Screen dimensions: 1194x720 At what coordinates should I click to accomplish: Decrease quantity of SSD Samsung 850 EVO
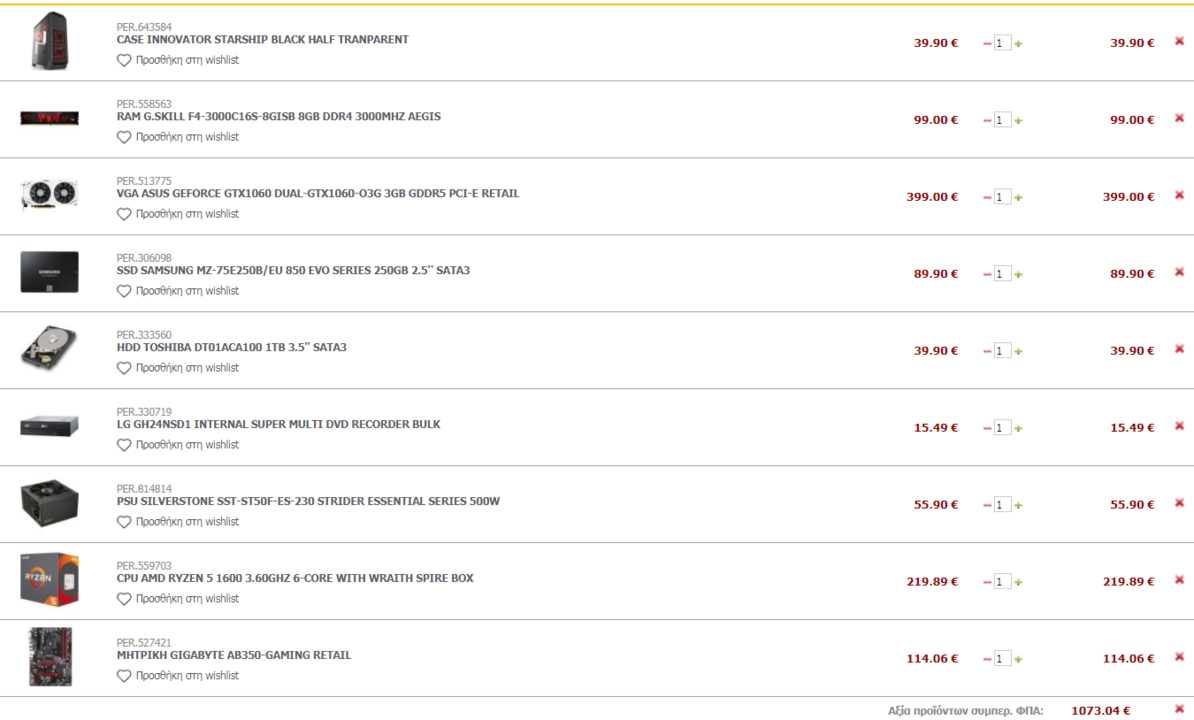(987, 274)
